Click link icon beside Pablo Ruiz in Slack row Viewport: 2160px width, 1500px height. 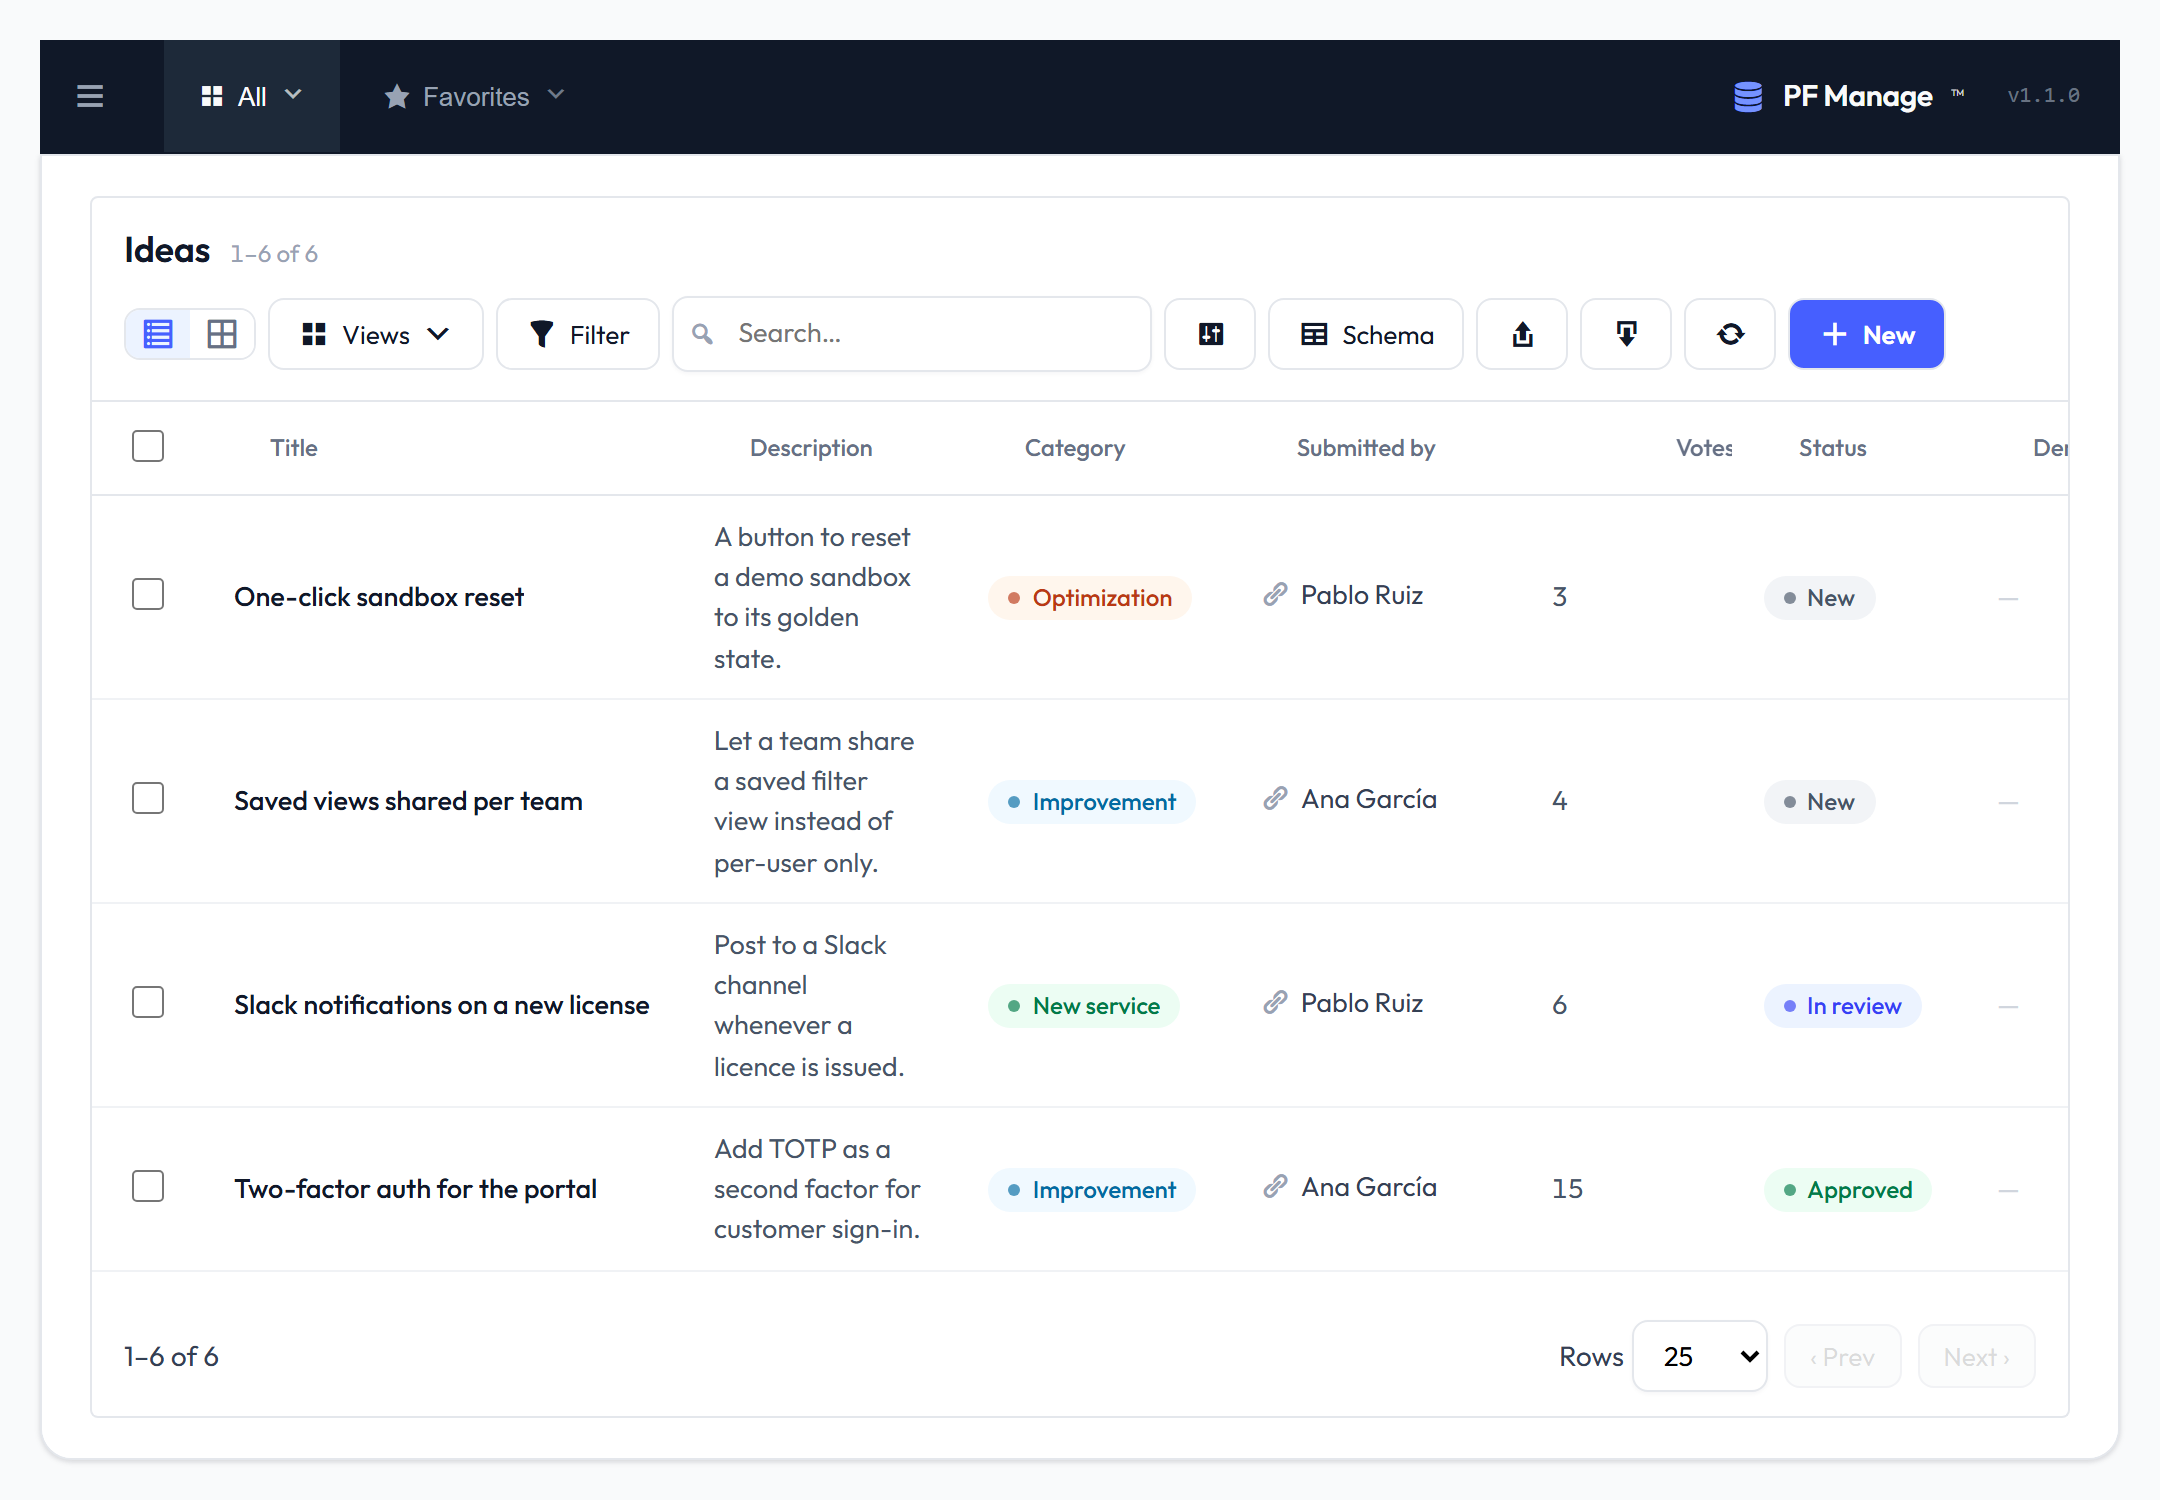[x=1275, y=1003]
